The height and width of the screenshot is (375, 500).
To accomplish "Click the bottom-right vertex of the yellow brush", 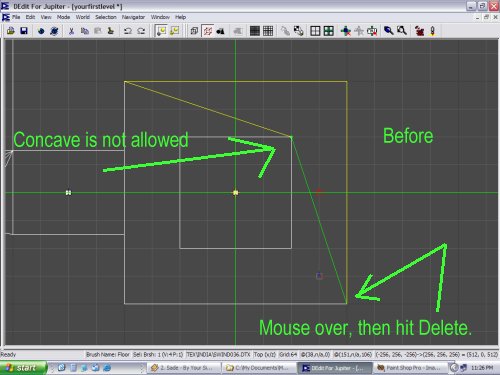I will [347, 303].
